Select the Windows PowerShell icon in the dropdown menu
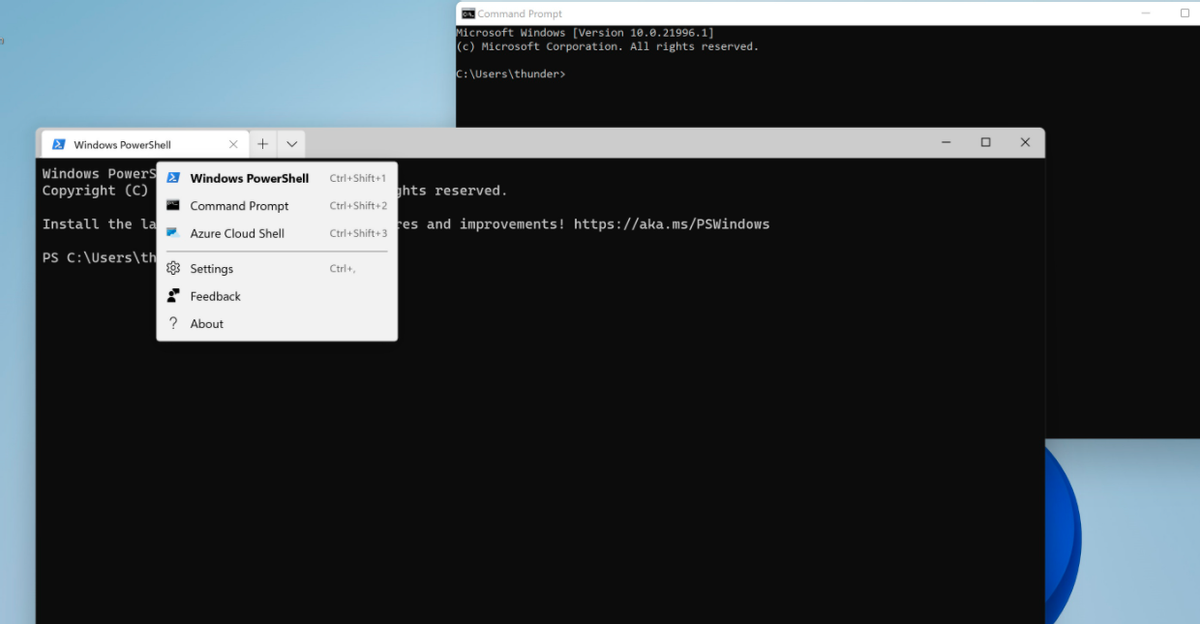Viewport: 1200px width, 624px height. (x=173, y=178)
